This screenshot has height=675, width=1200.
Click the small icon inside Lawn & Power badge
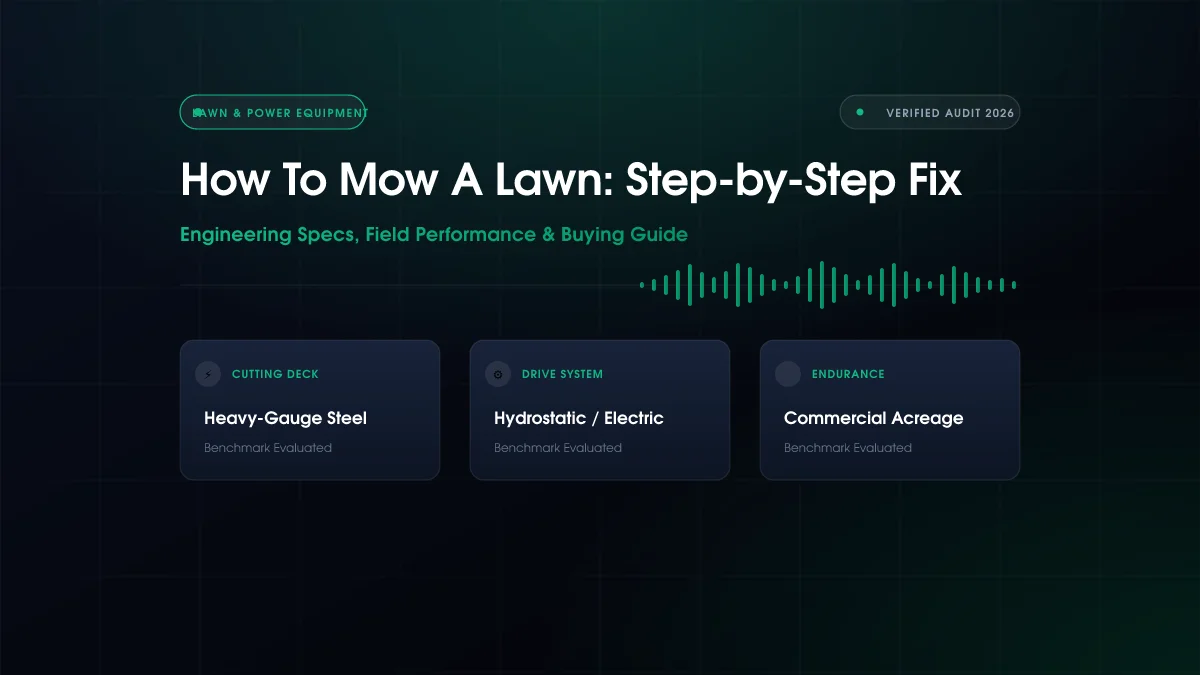click(x=197, y=113)
